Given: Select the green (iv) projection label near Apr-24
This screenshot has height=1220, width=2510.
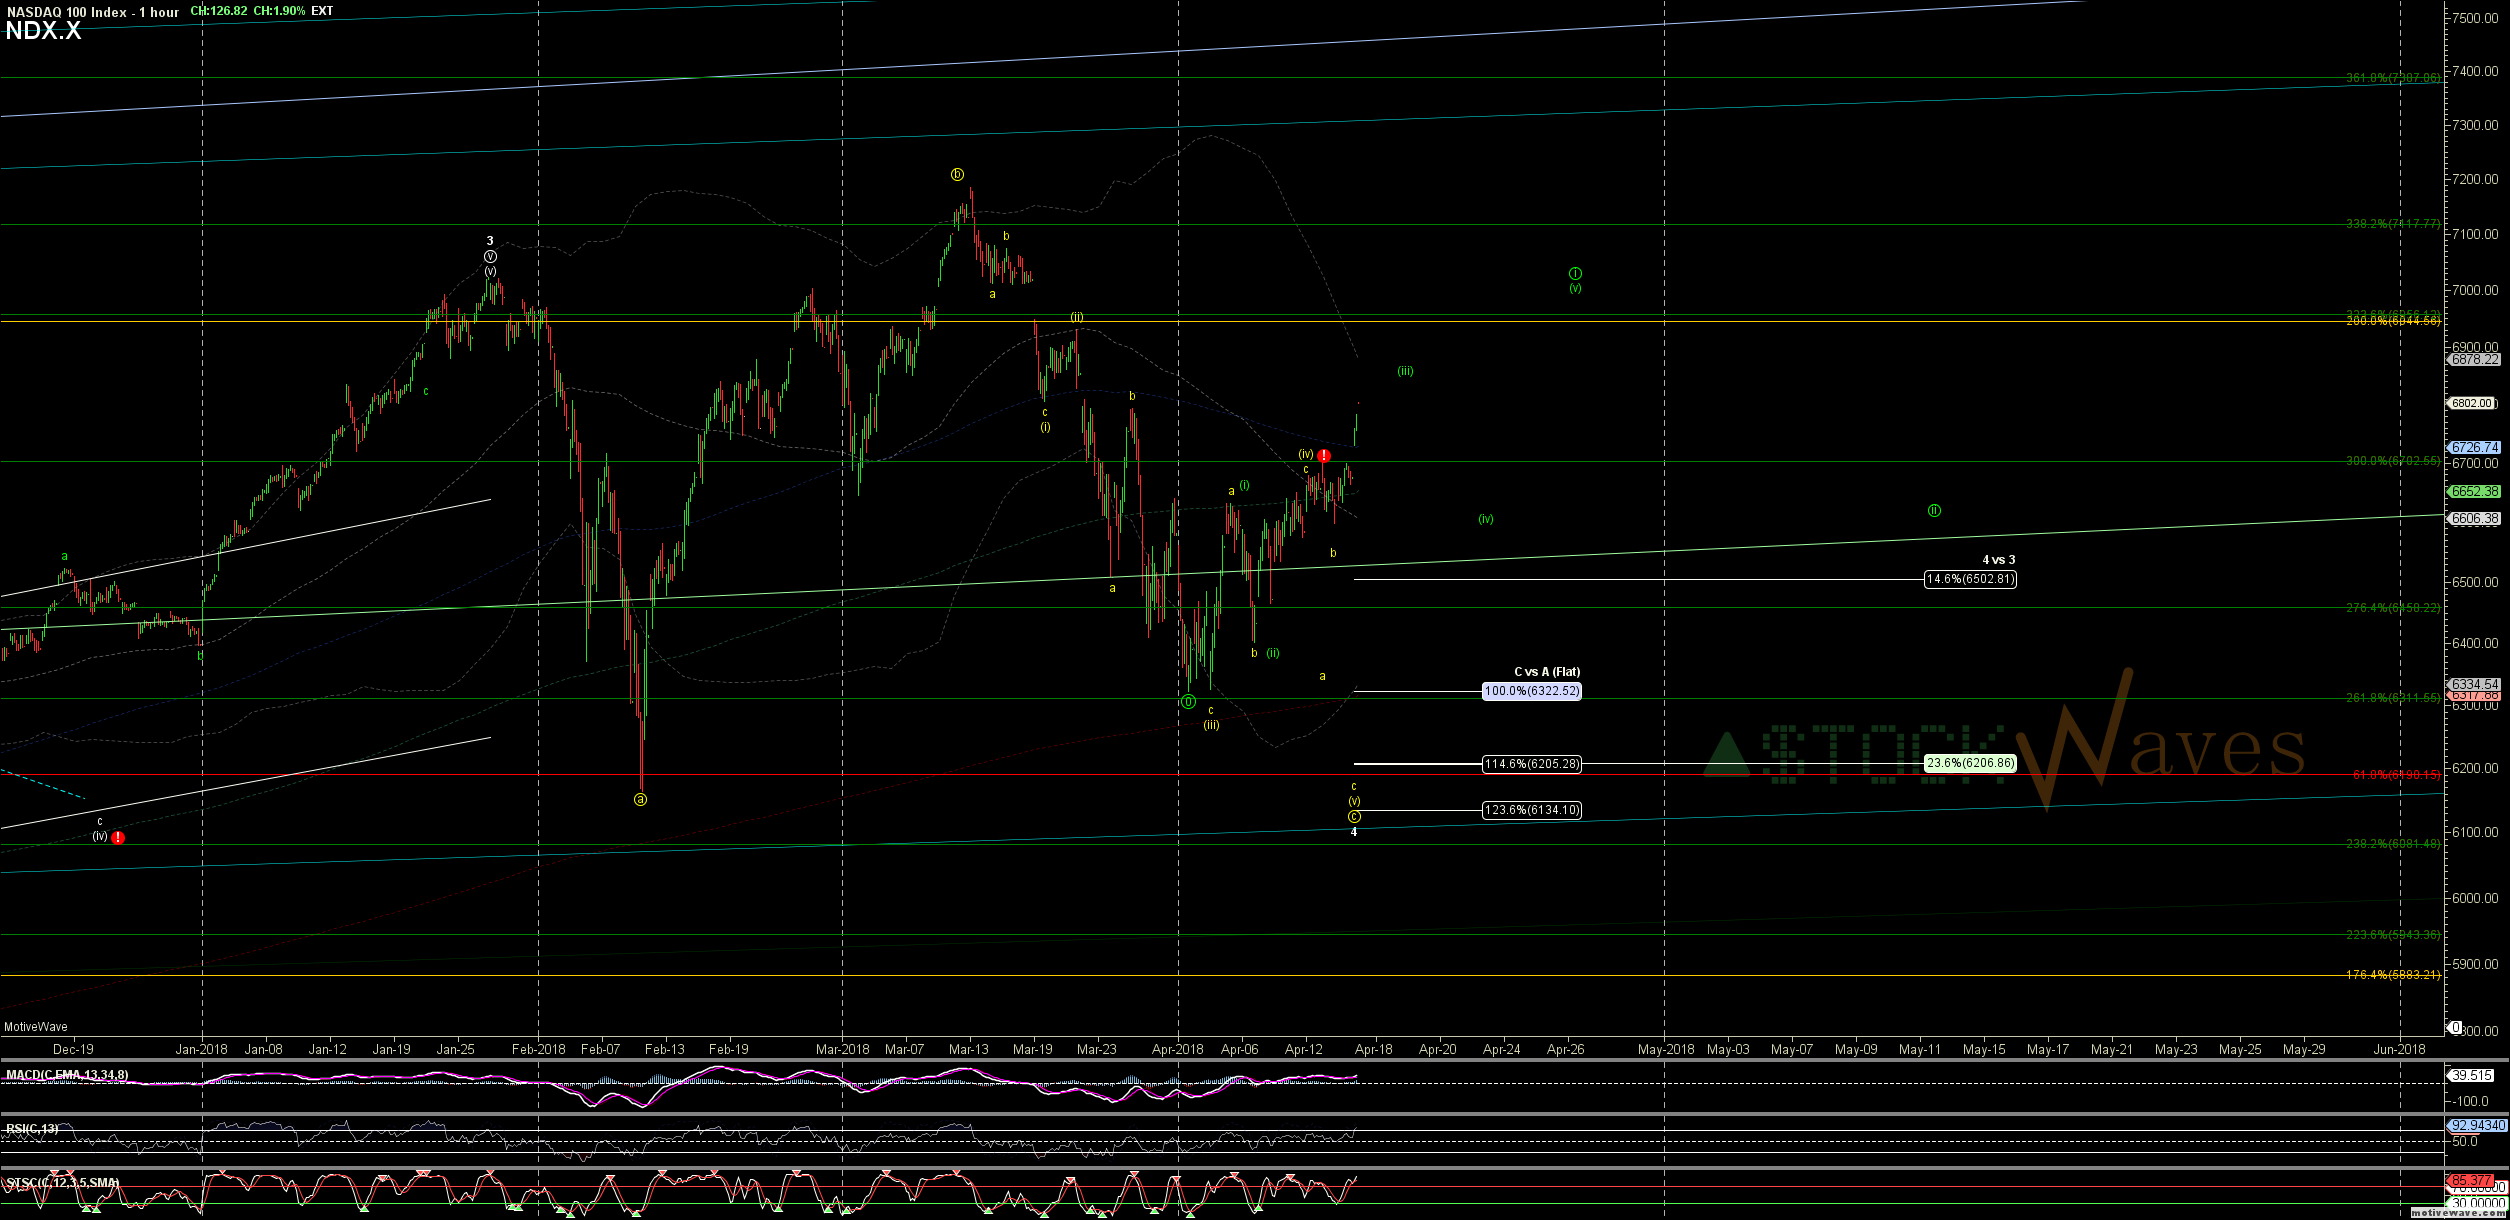Looking at the screenshot, I should coord(1486,519).
